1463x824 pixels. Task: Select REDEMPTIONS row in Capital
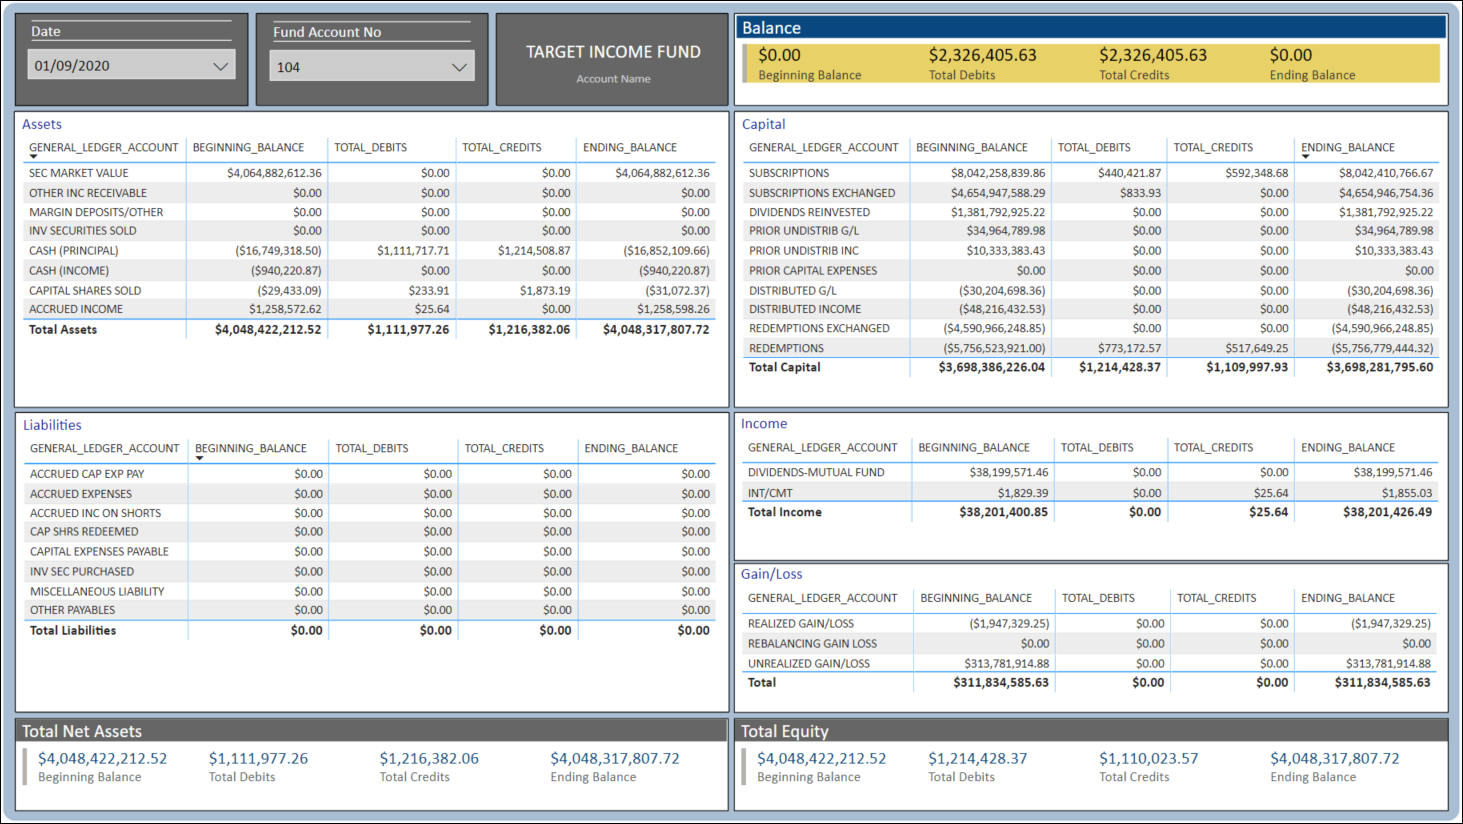click(x=1091, y=348)
